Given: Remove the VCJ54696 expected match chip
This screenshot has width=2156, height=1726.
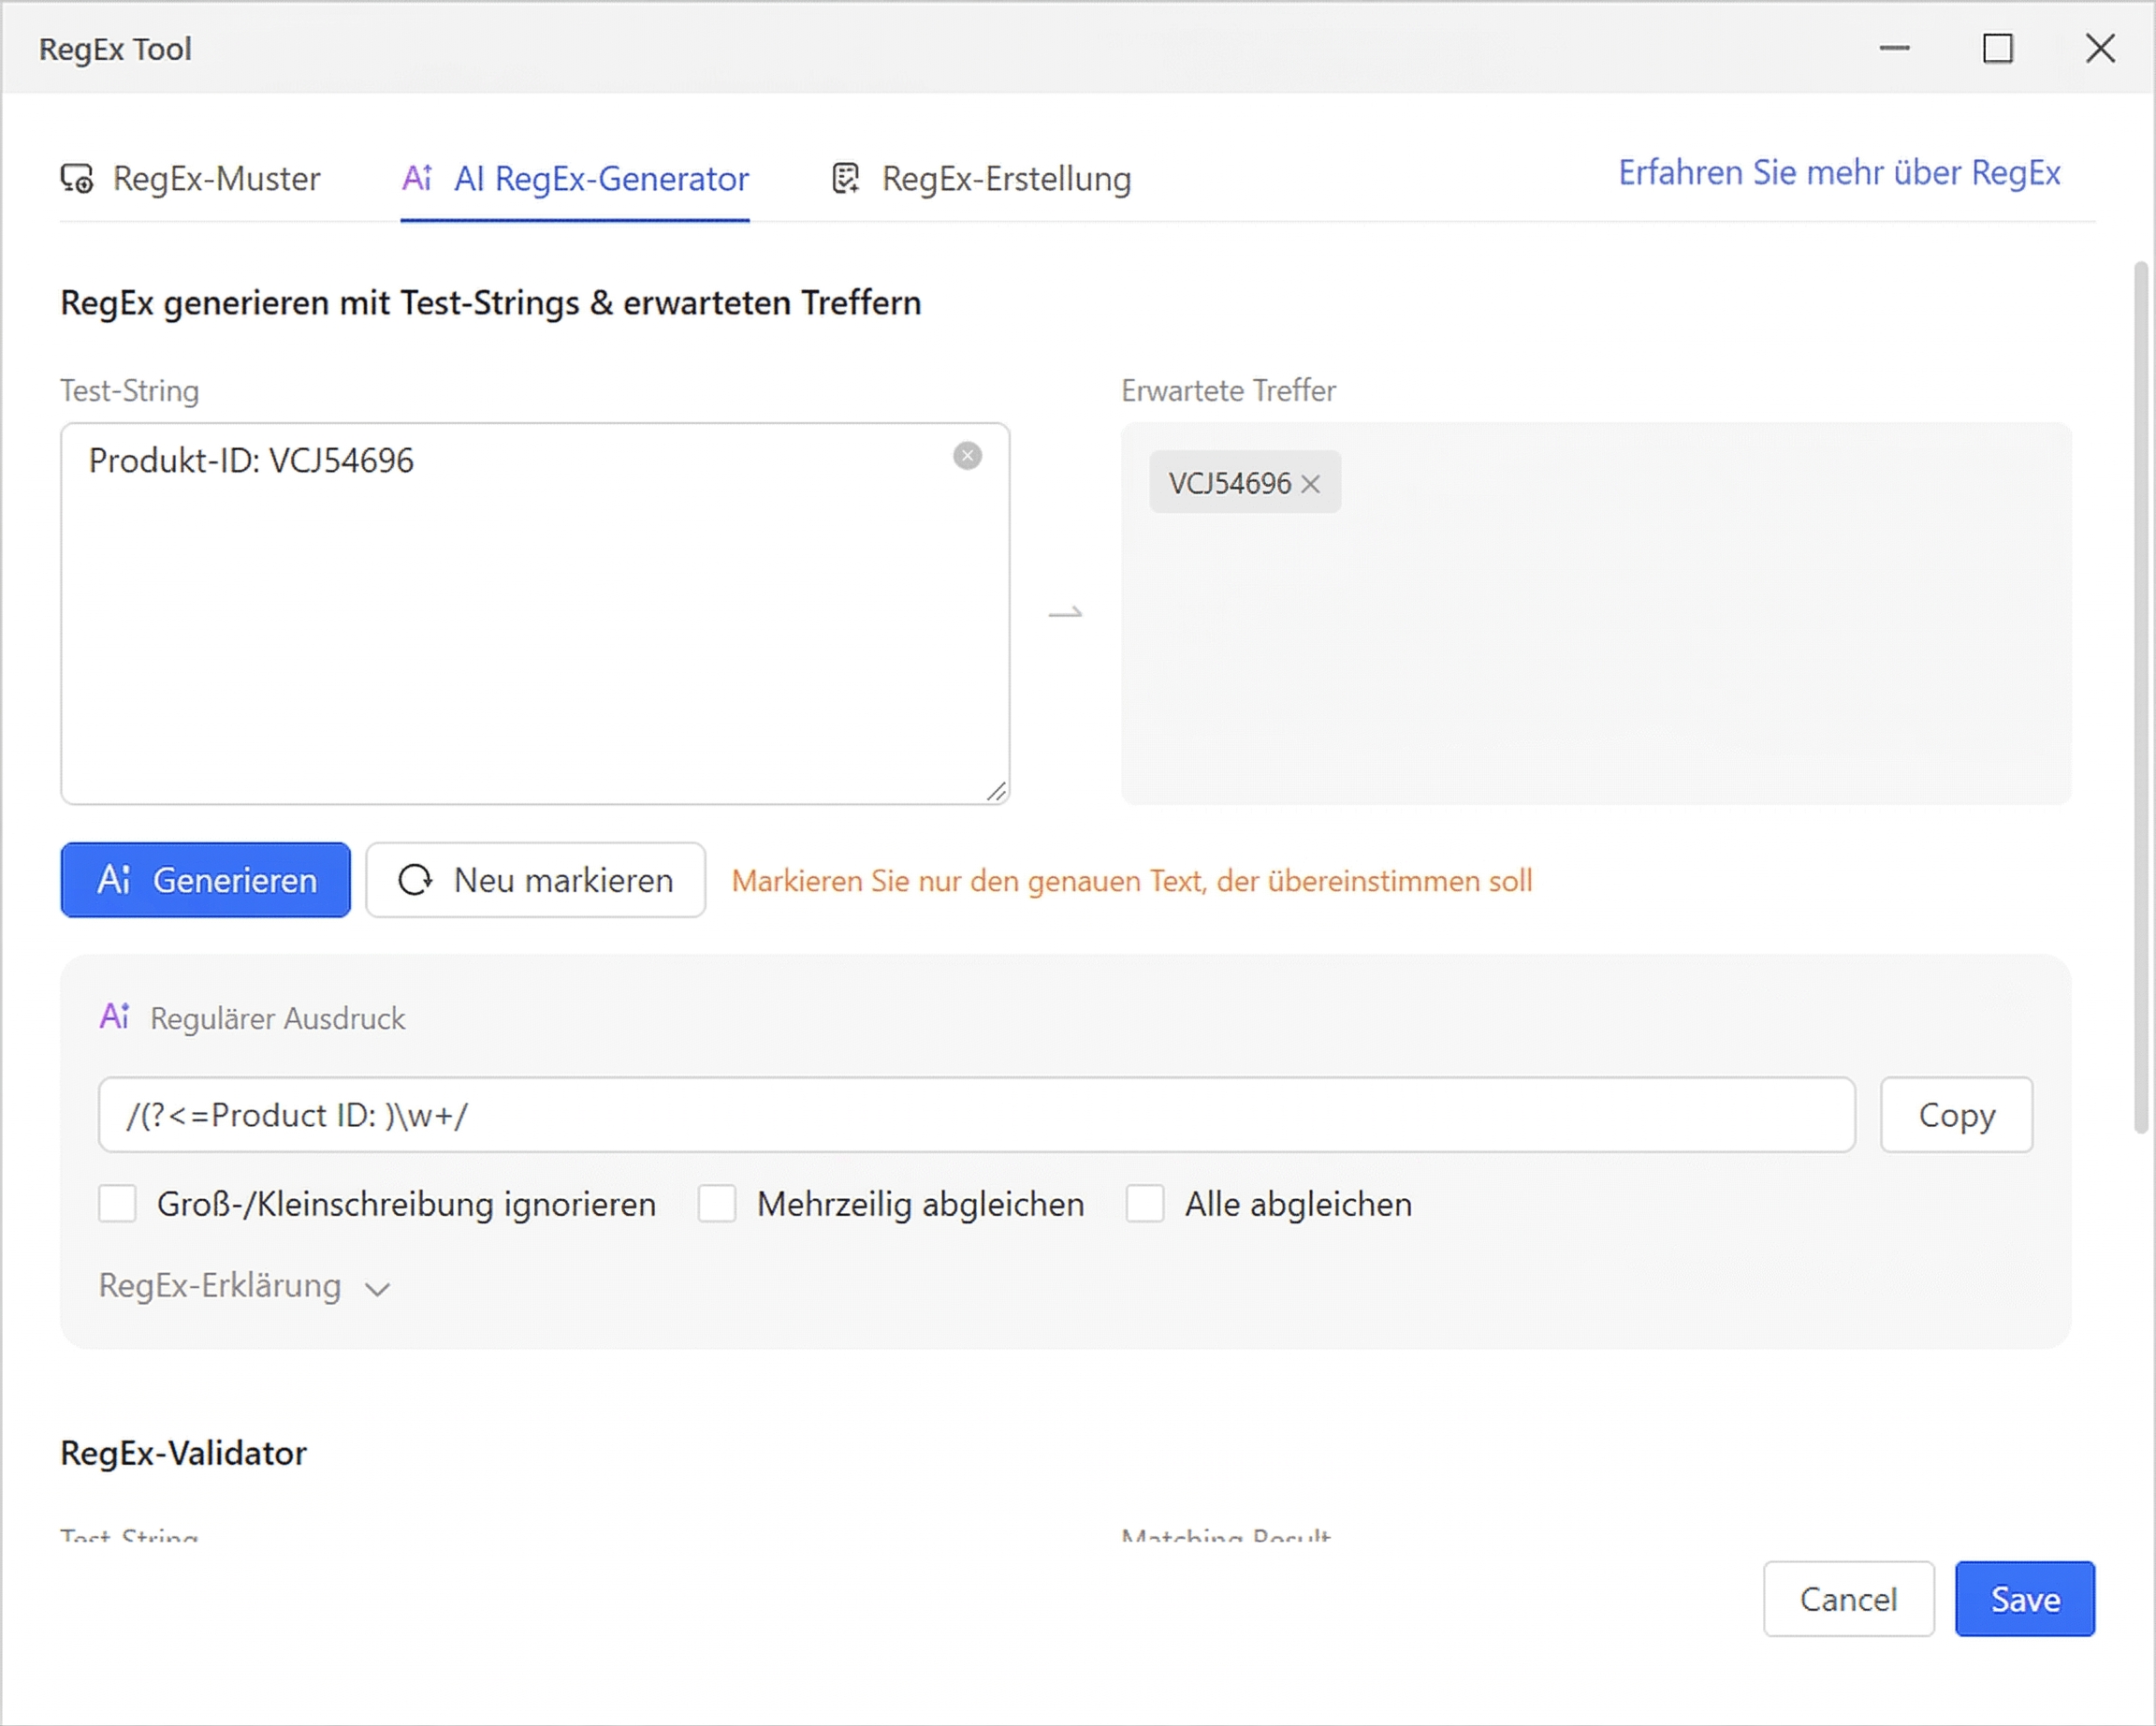Looking at the screenshot, I should [1313, 483].
